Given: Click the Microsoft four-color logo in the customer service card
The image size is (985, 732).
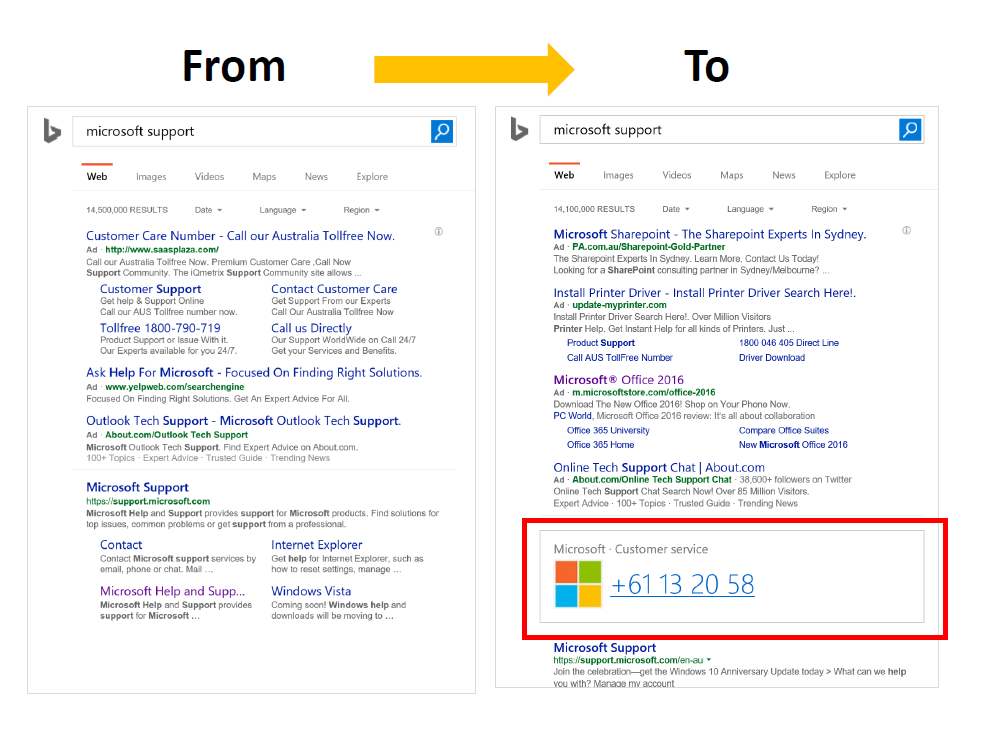Looking at the screenshot, I should pos(578,584).
